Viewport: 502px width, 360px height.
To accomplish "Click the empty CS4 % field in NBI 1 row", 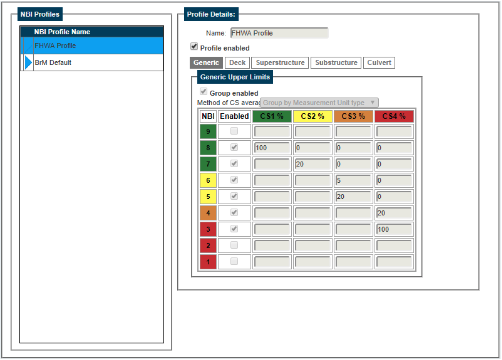I will click(394, 262).
